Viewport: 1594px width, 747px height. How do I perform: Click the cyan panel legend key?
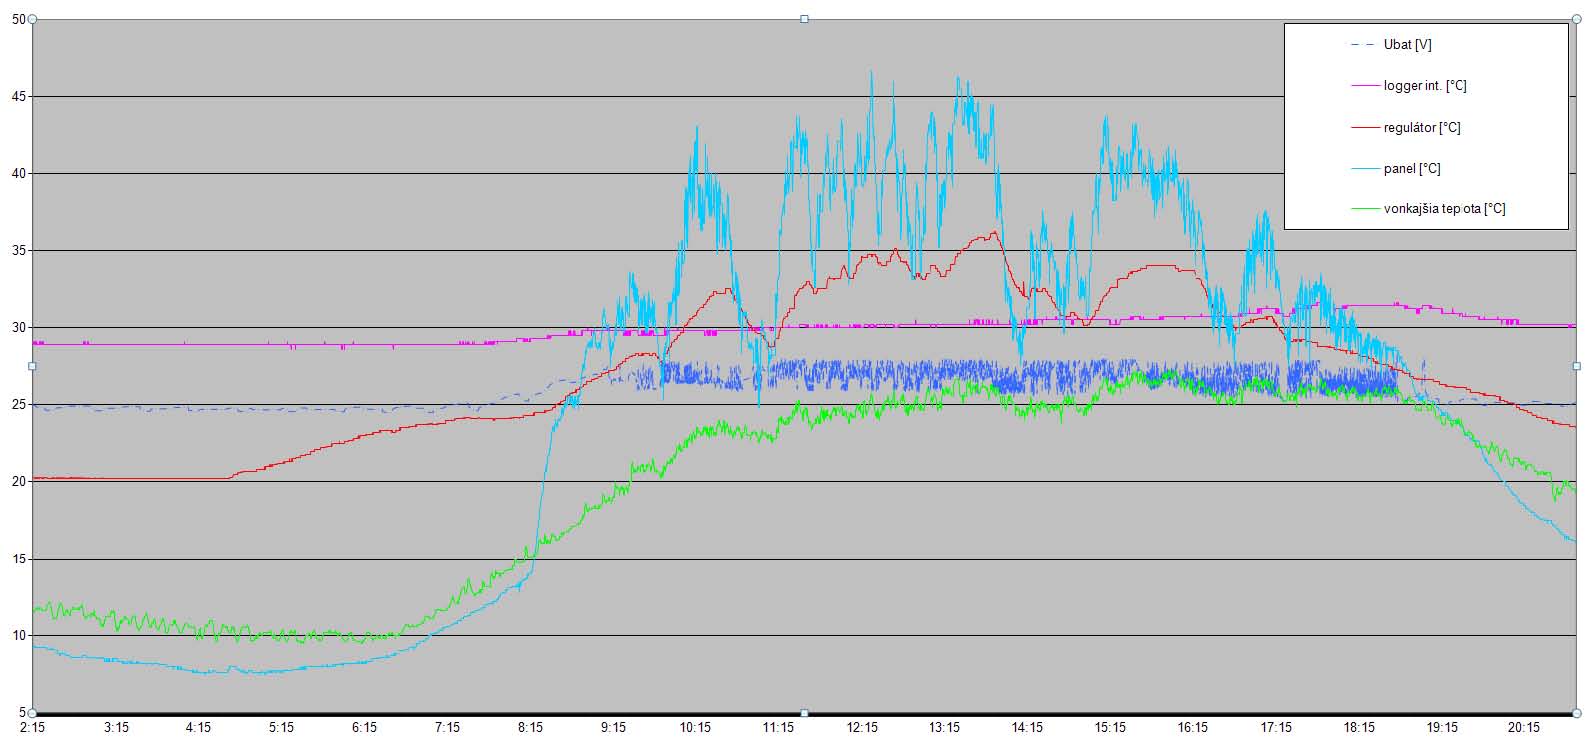(1364, 169)
